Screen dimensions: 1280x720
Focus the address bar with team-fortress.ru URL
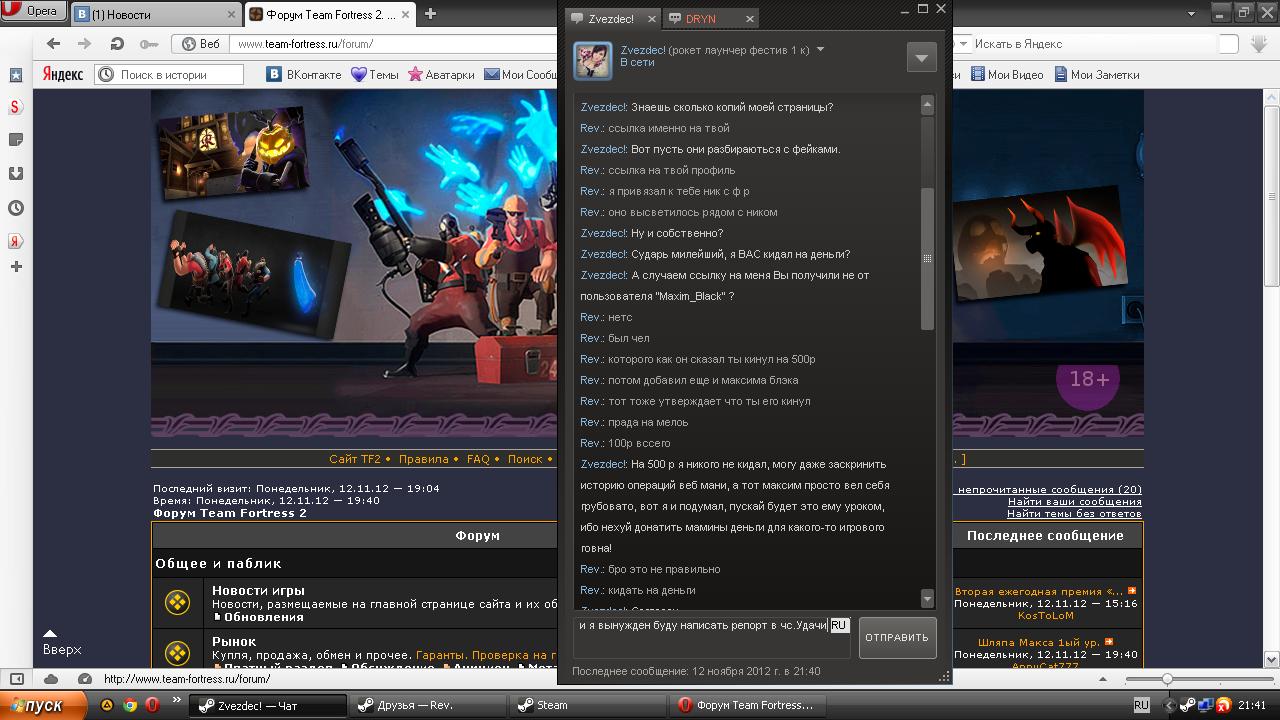click(395, 44)
